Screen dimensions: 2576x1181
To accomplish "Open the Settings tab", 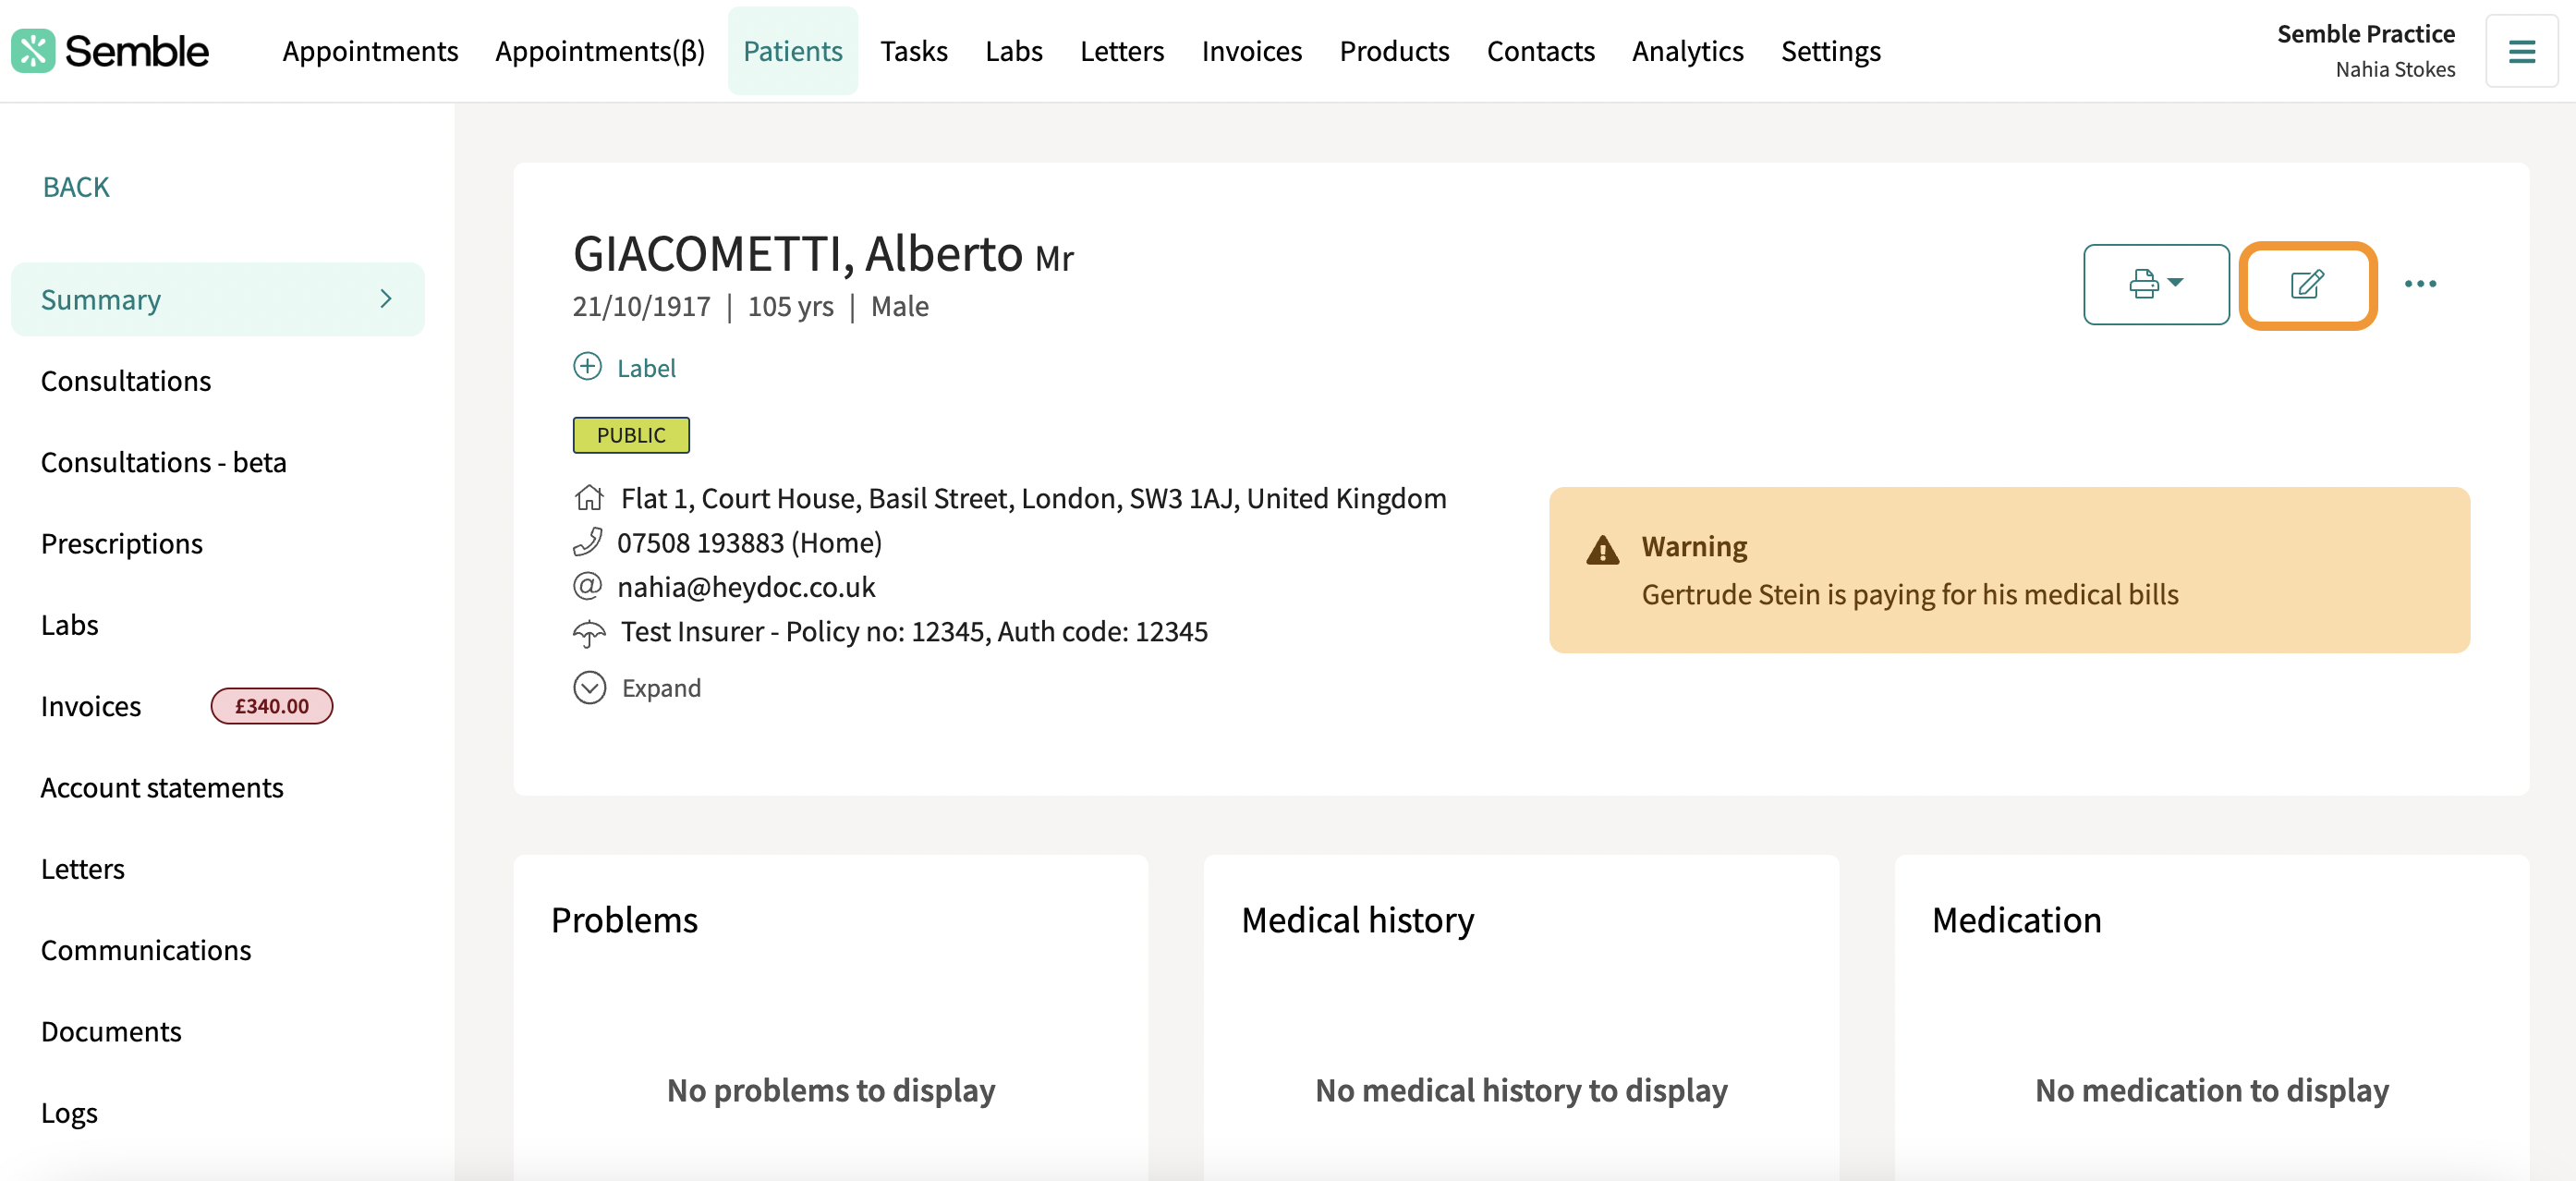I will (x=1830, y=51).
